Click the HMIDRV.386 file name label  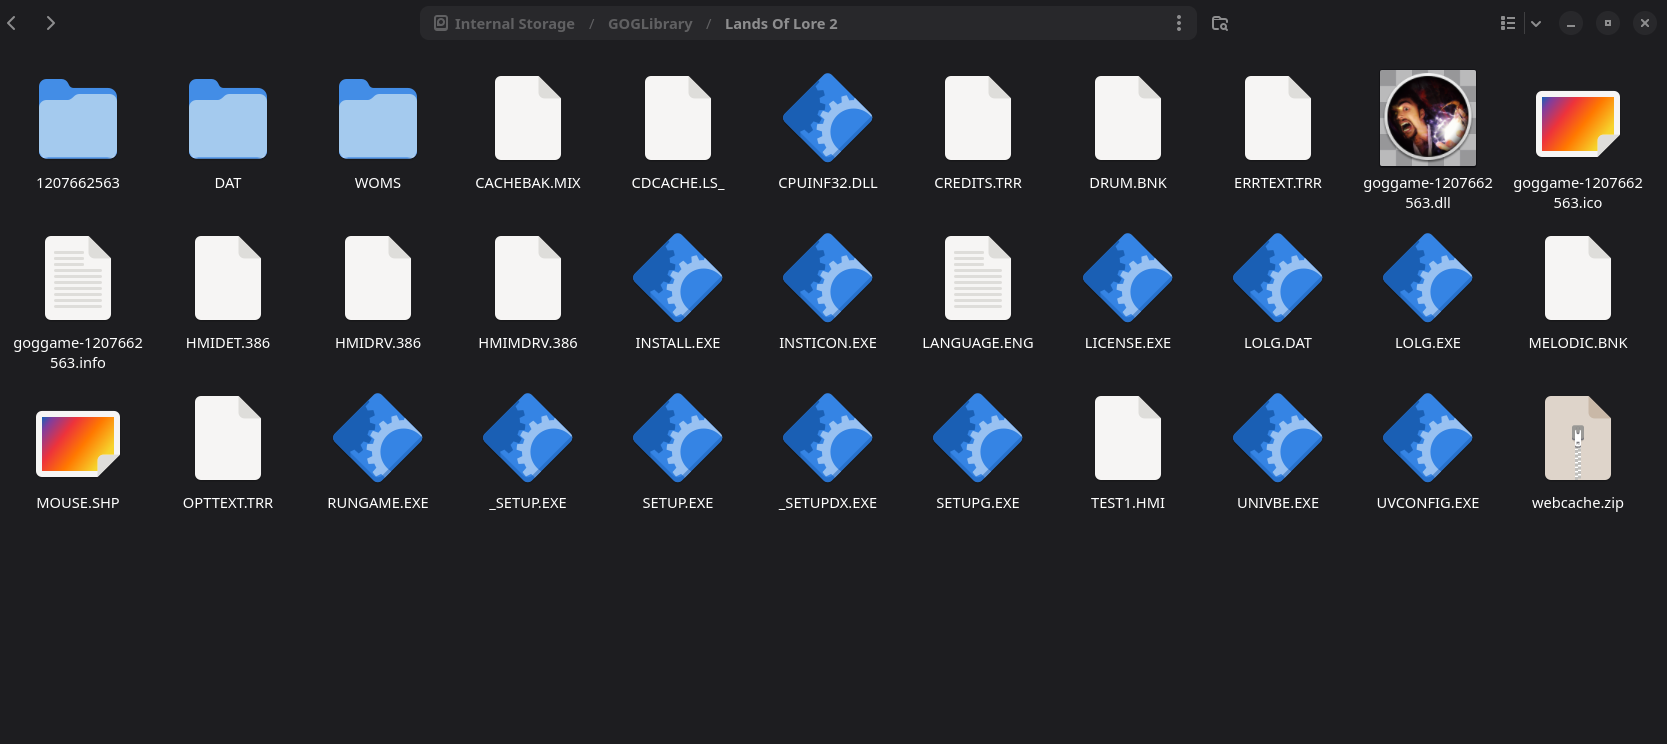(378, 343)
